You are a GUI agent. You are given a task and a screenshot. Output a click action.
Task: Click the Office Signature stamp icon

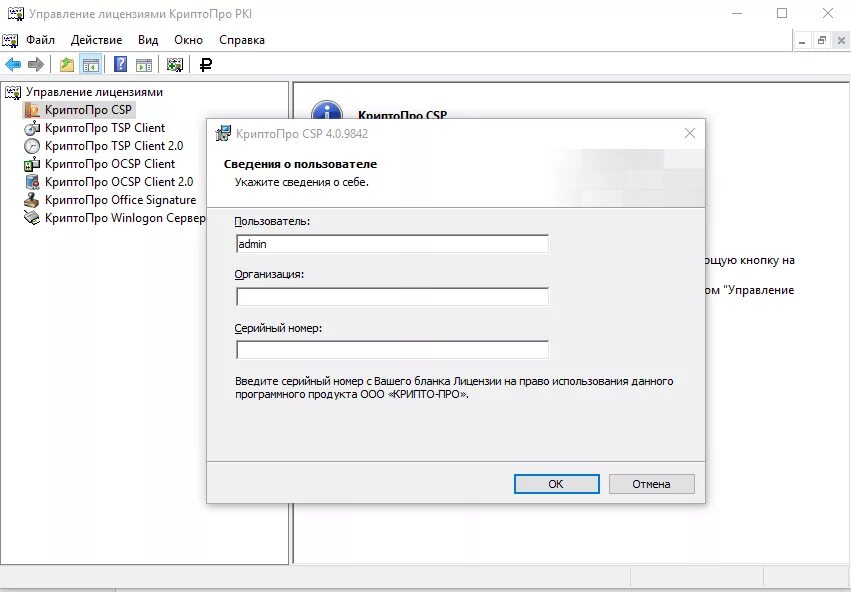point(32,200)
